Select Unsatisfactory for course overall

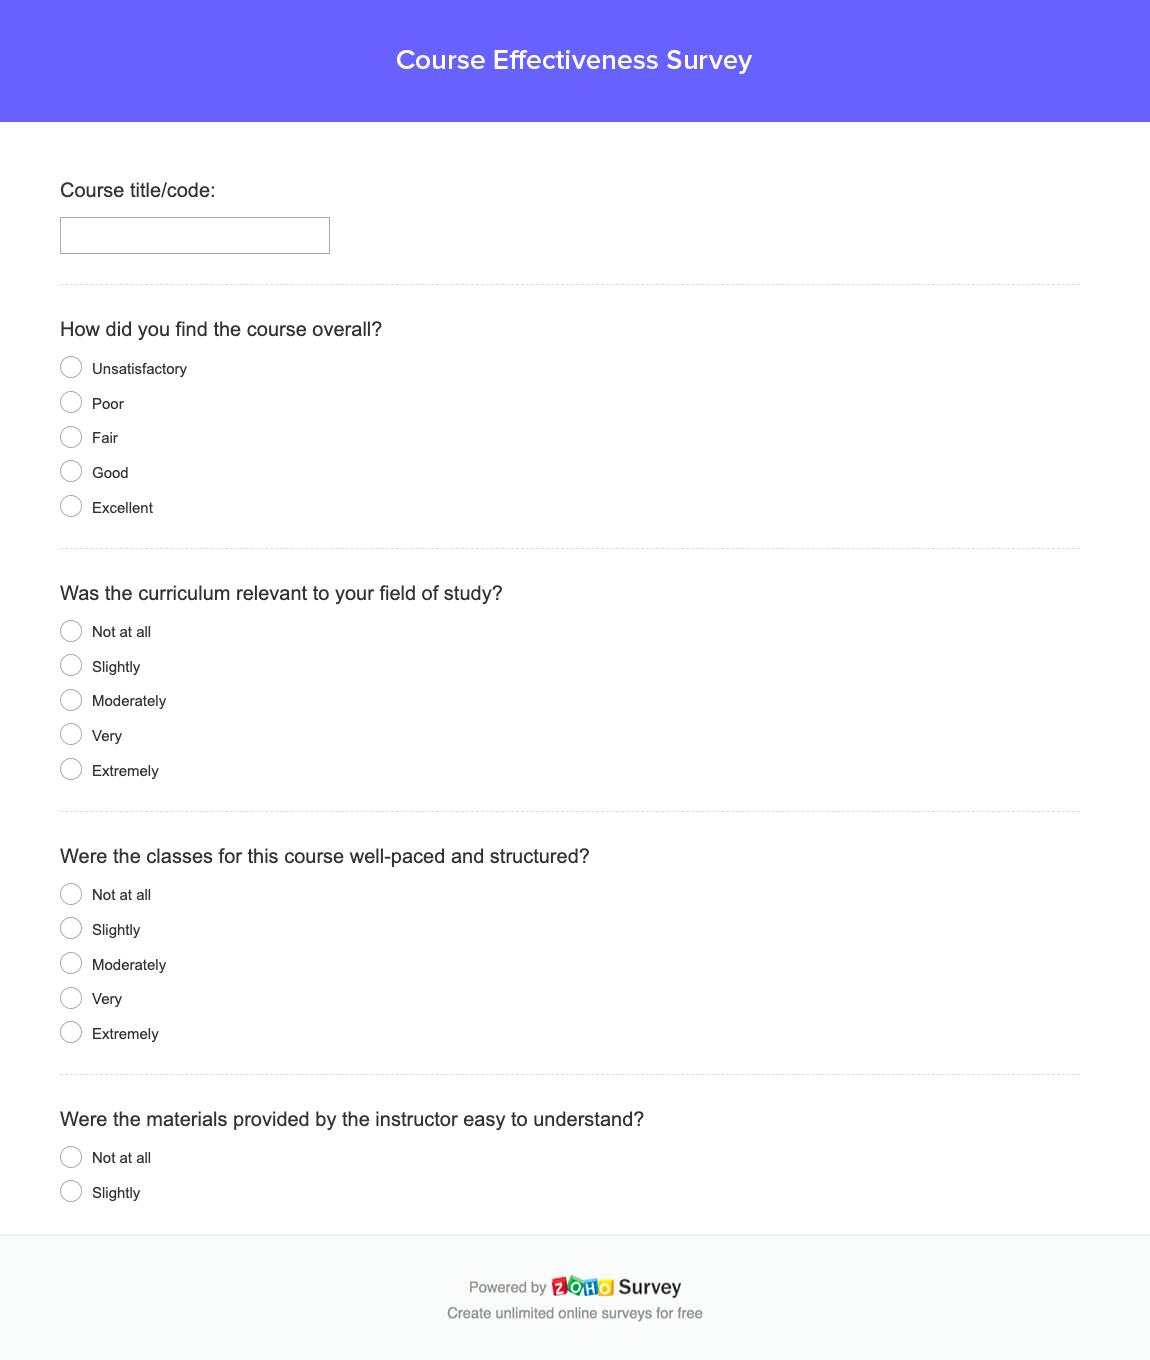click(x=71, y=367)
